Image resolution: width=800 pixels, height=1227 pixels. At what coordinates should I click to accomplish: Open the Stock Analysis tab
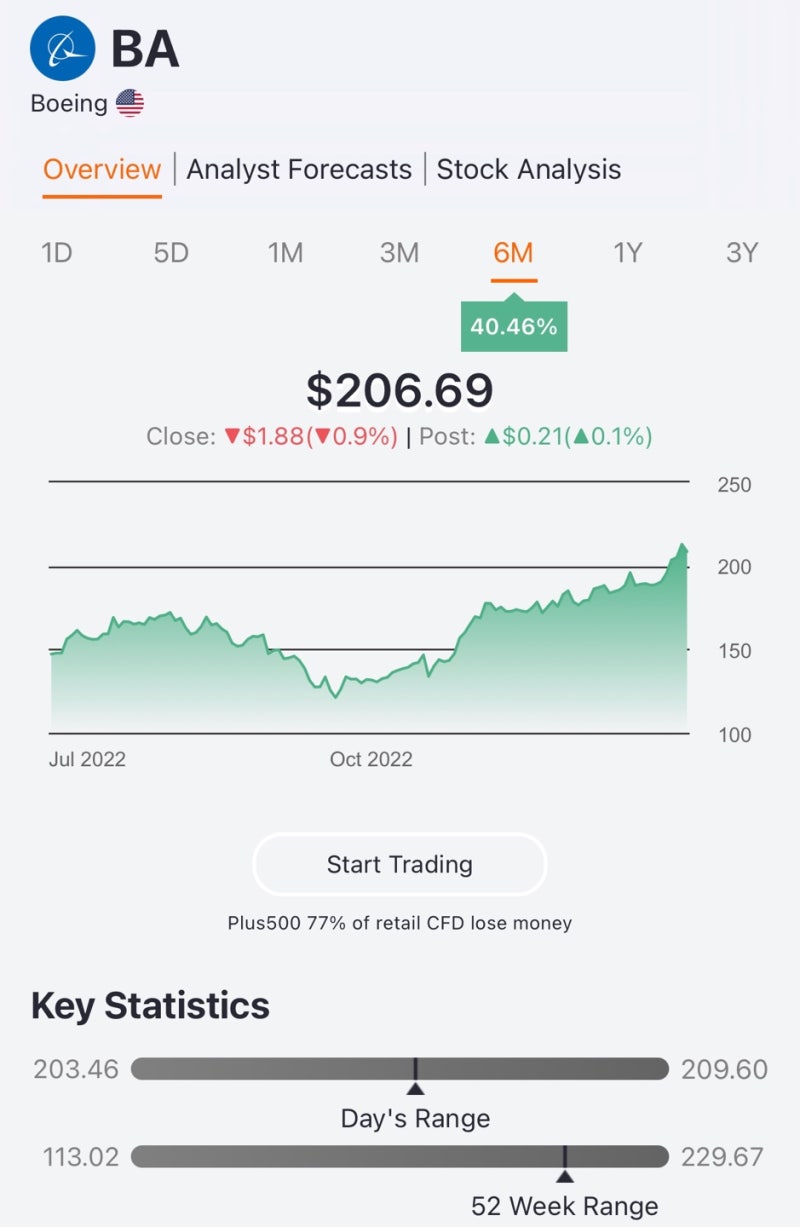[x=529, y=170]
